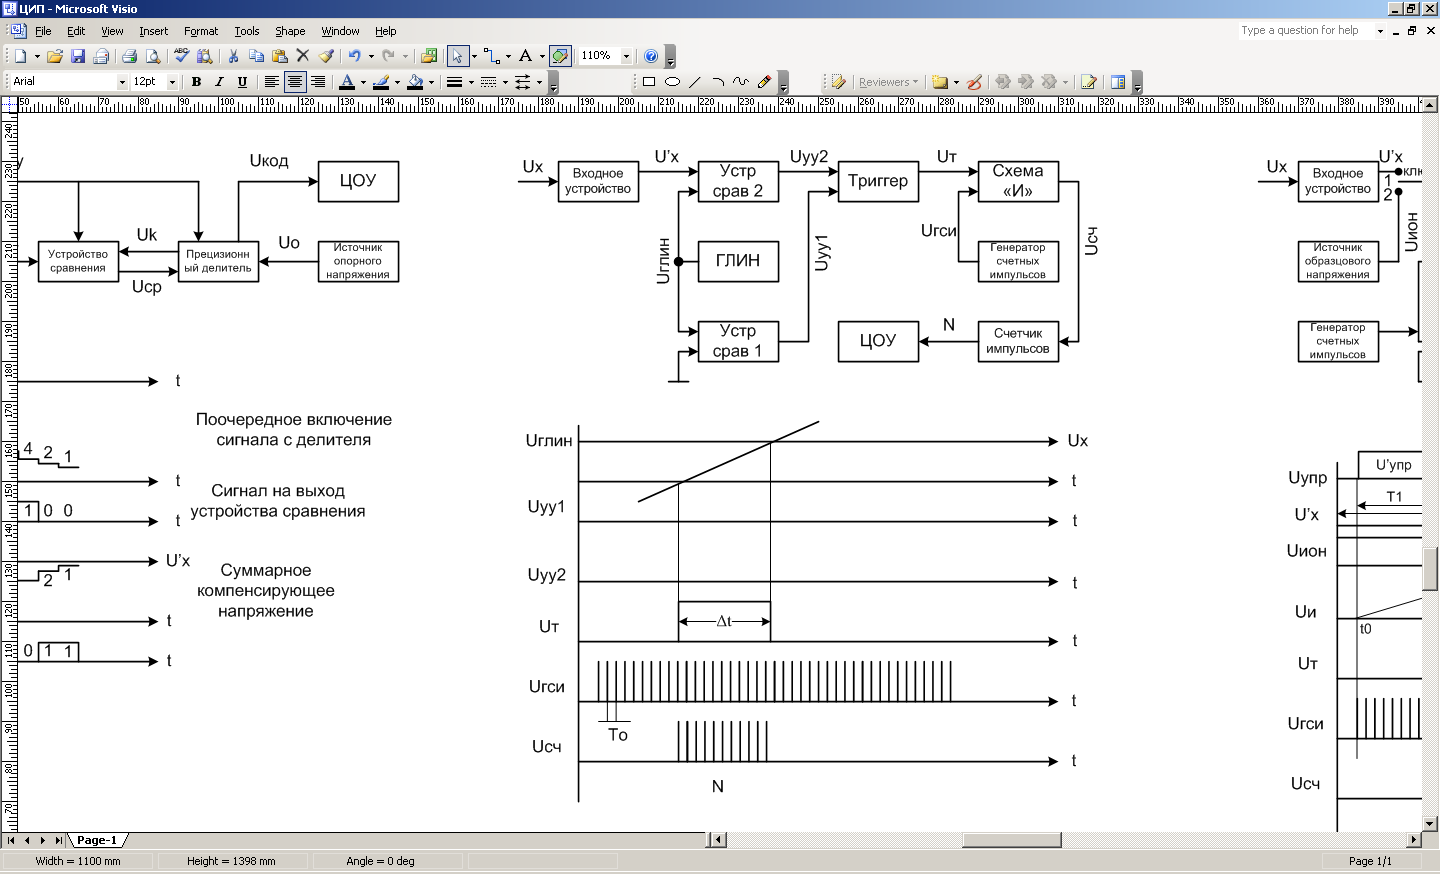Click the Paste clipboard icon

(x=279, y=56)
